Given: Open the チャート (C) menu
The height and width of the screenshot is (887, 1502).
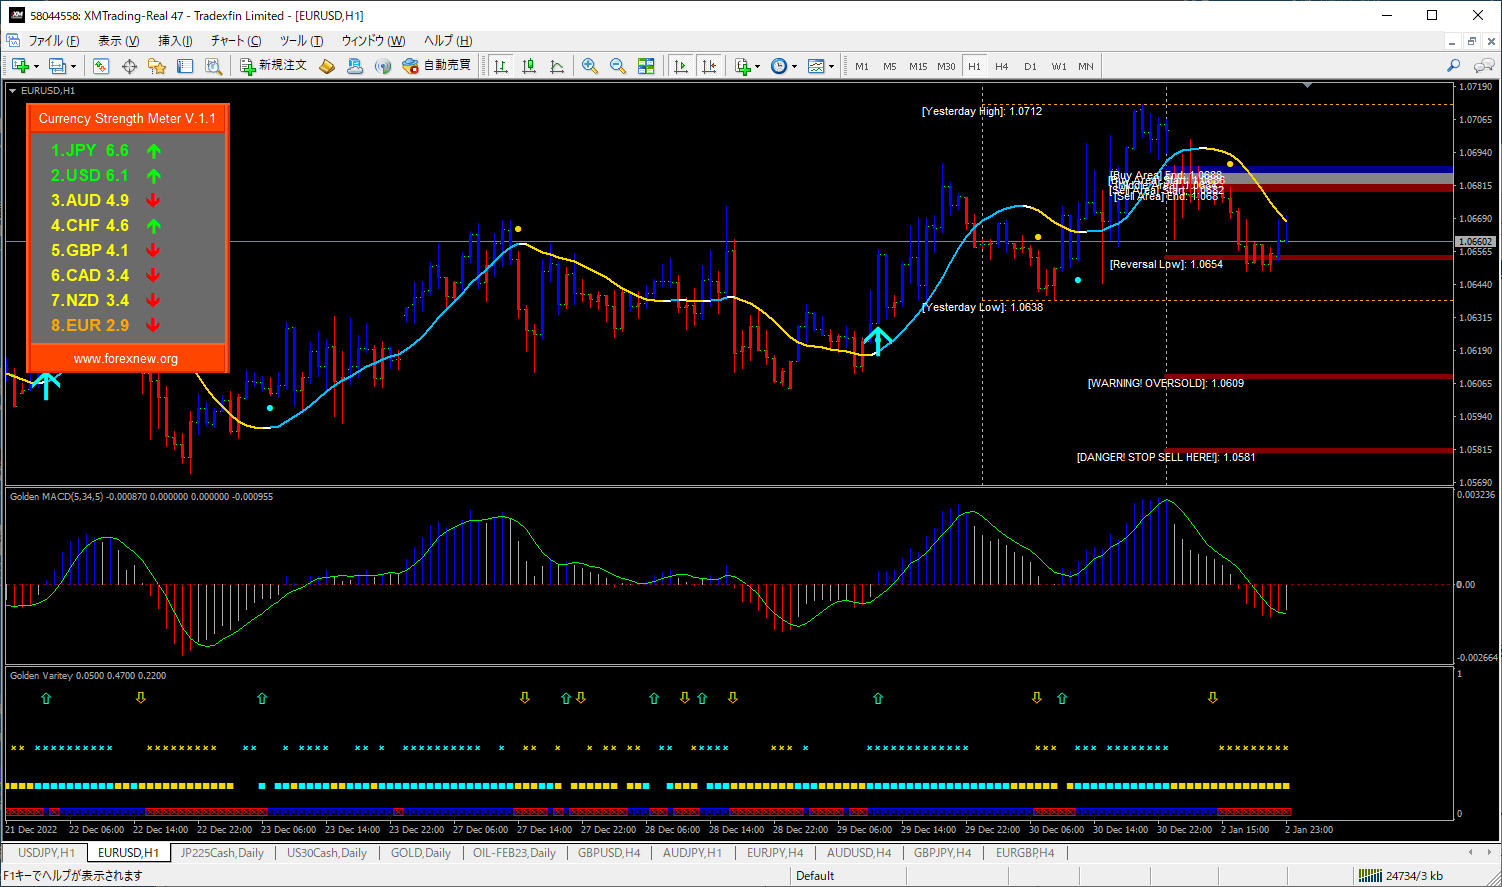Looking at the screenshot, I should [236, 41].
